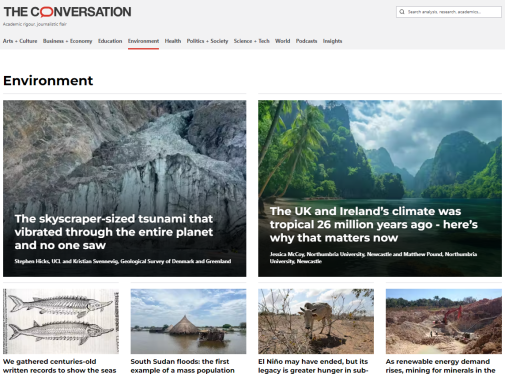Screen dimensions: 505x374
Task: Open the cow in drought thumbnail
Action: pyautogui.click(x=316, y=321)
